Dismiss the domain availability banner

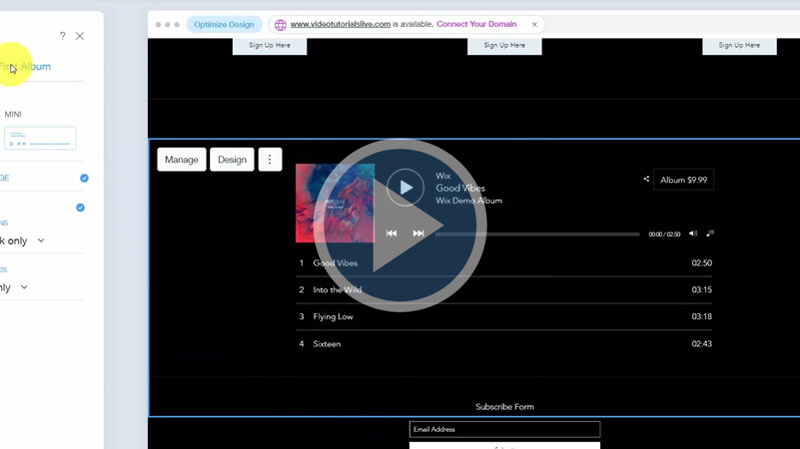(x=535, y=24)
